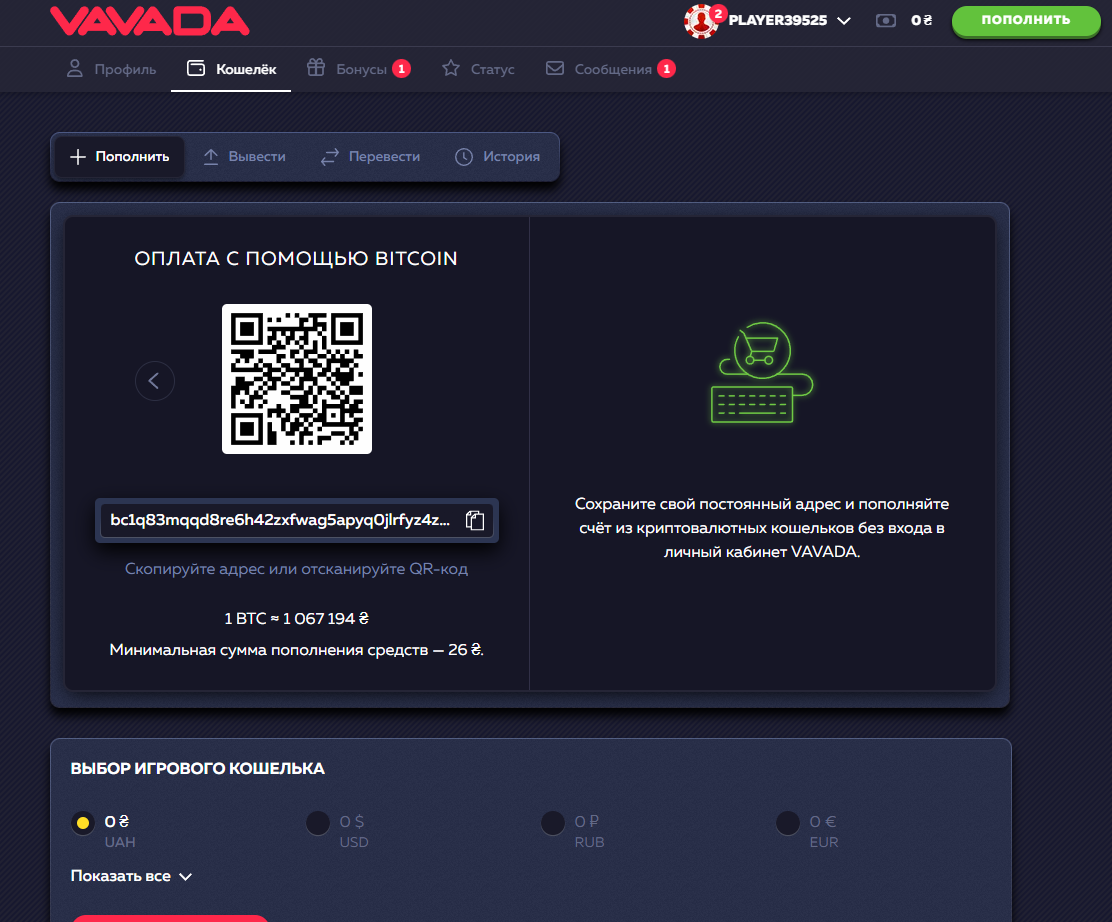Select the Кошелёк tab
The height and width of the screenshot is (922, 1112).
(x=231, y=69)
